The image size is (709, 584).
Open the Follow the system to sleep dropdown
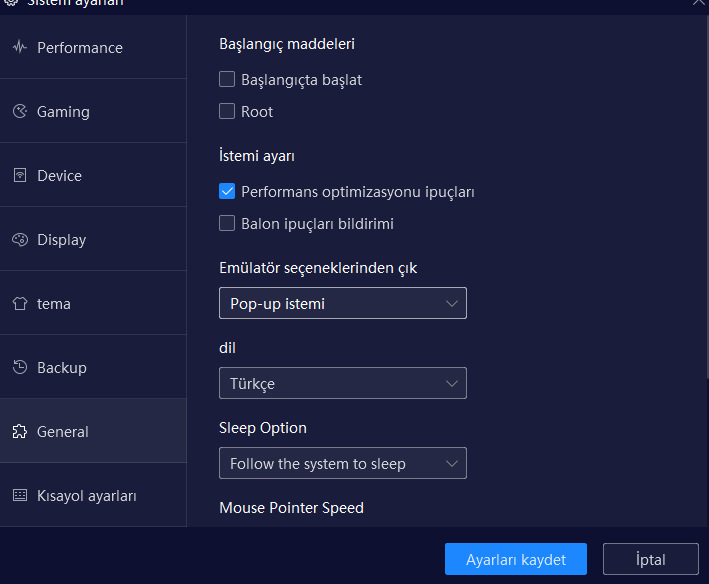click(342, 463)
